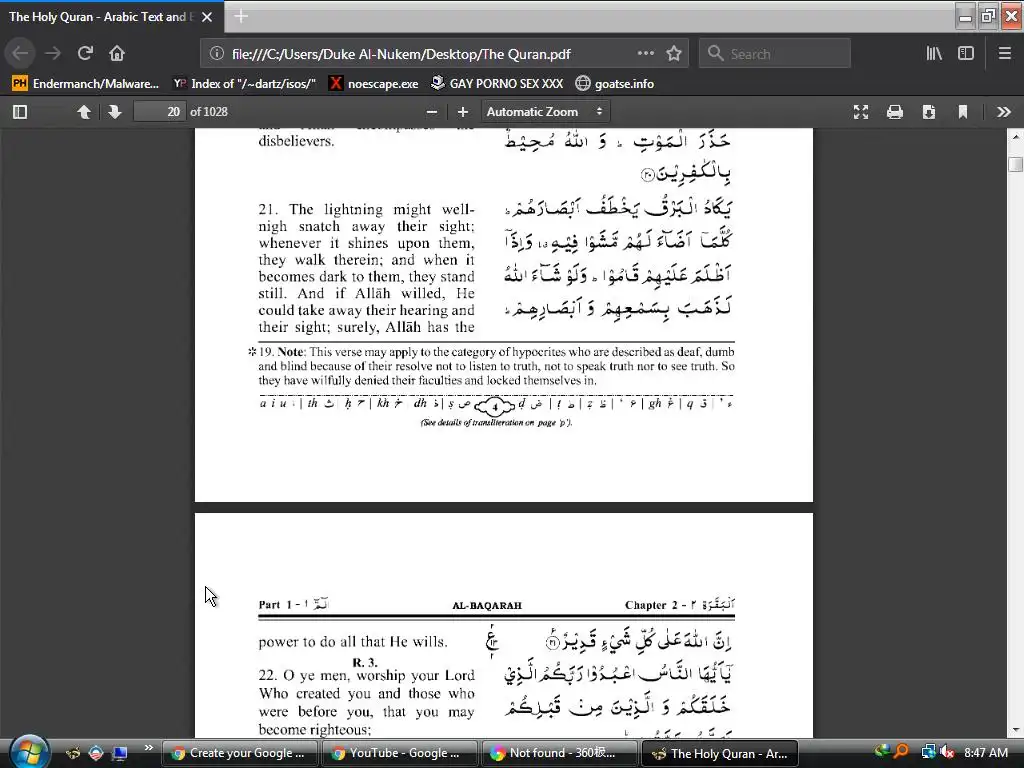Open the Firefox home page
Viewport: 1024px width, 768px height.
click(x=117, y=54)
